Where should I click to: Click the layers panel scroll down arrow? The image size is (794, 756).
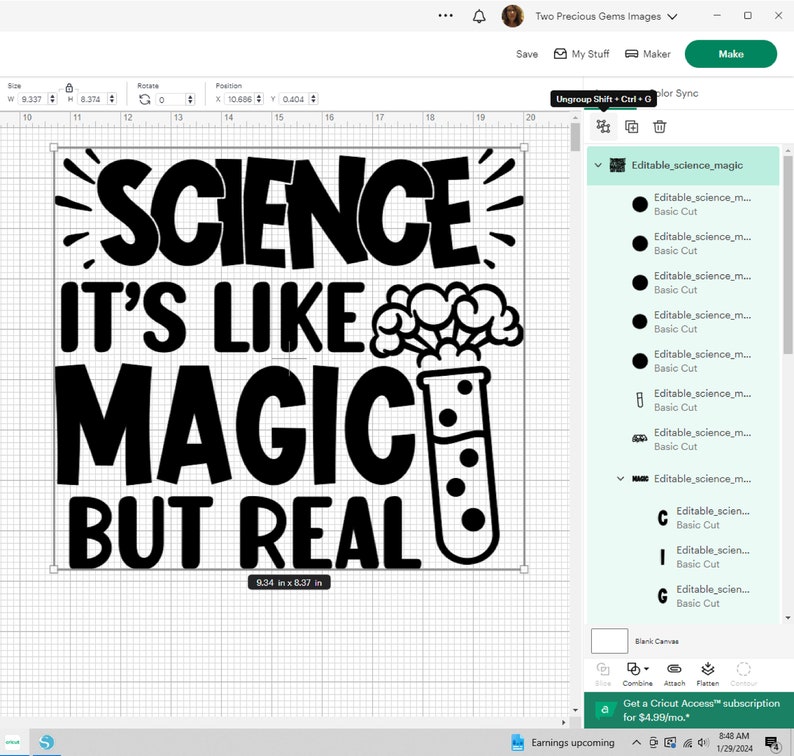pyautogui.click(x=787, y=617)
